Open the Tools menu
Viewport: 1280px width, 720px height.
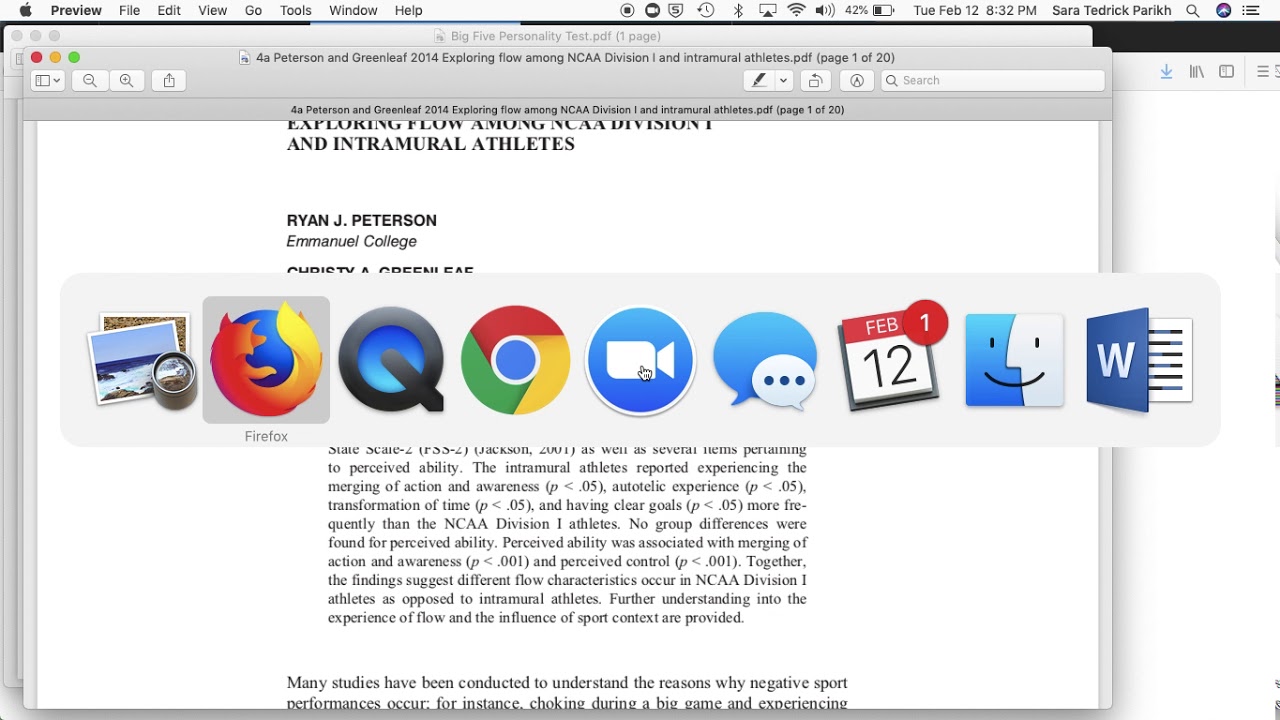295,10
